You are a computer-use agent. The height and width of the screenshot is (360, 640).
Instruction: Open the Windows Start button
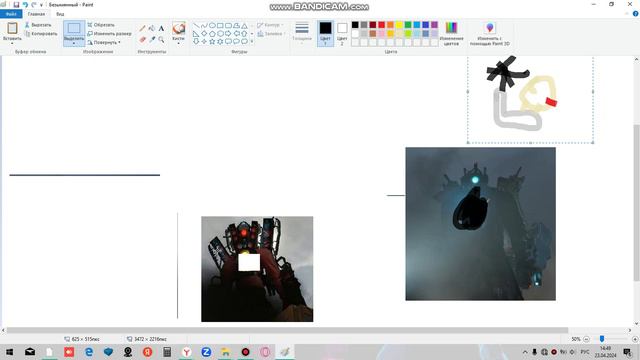9,352
